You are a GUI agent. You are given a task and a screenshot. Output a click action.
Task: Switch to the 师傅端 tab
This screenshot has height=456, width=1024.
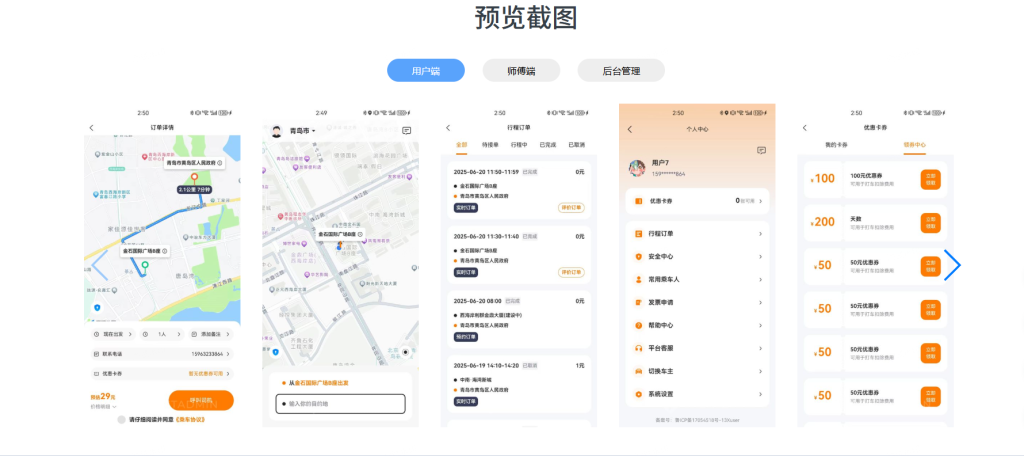521,71
